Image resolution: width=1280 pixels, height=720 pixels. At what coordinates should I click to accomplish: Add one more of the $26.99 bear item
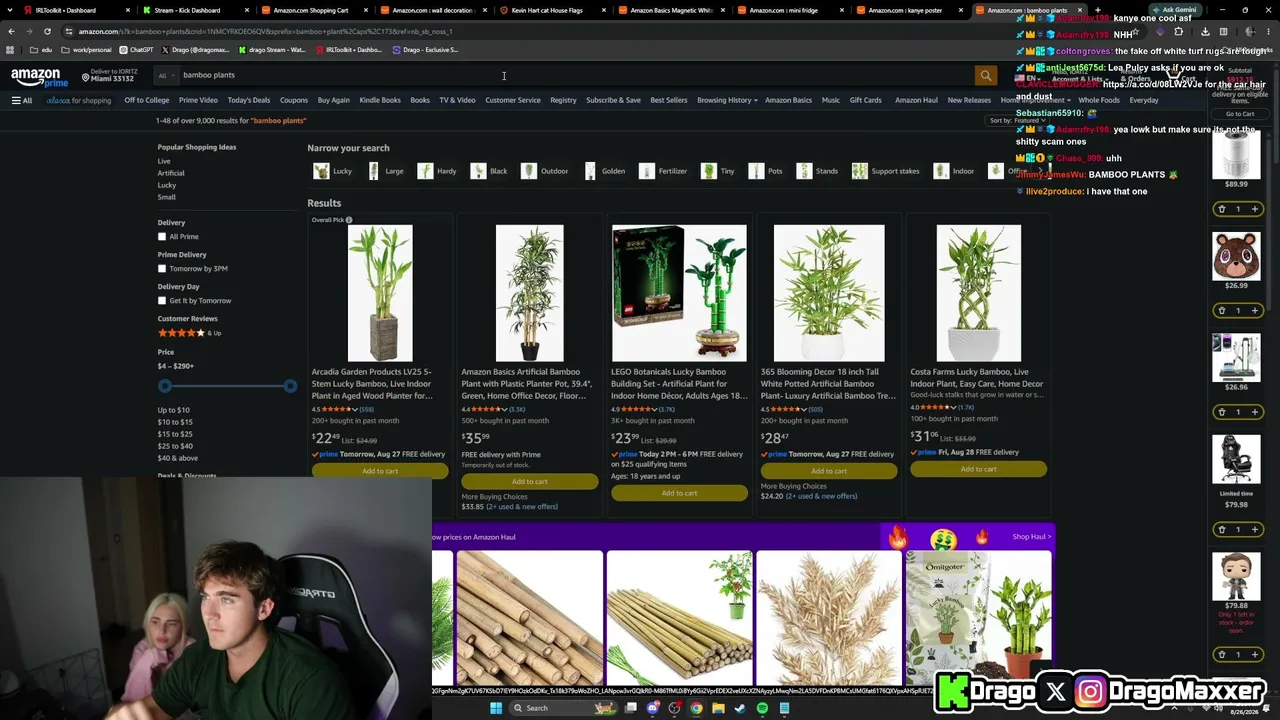(x=1254, y=310)
